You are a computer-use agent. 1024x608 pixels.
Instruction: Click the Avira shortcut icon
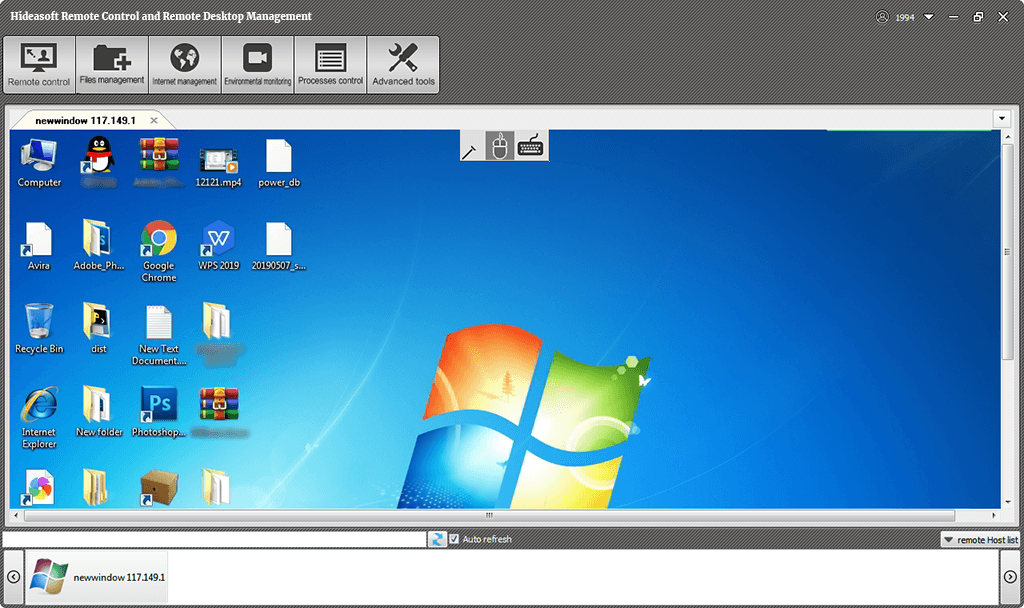tap(39, 246)
